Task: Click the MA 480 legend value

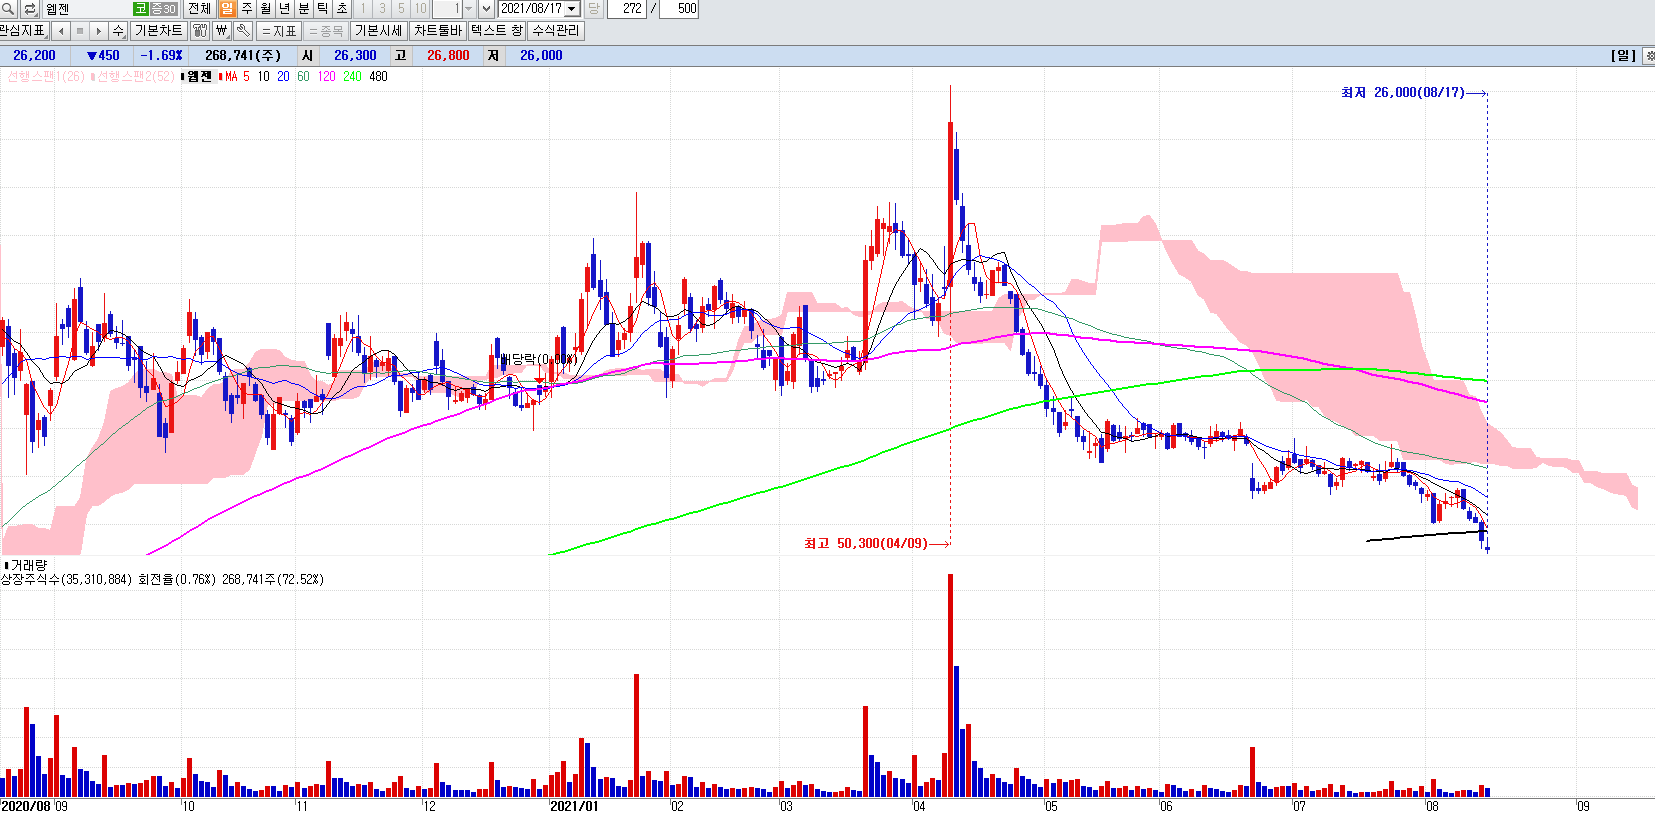Action: pos(378,76)
